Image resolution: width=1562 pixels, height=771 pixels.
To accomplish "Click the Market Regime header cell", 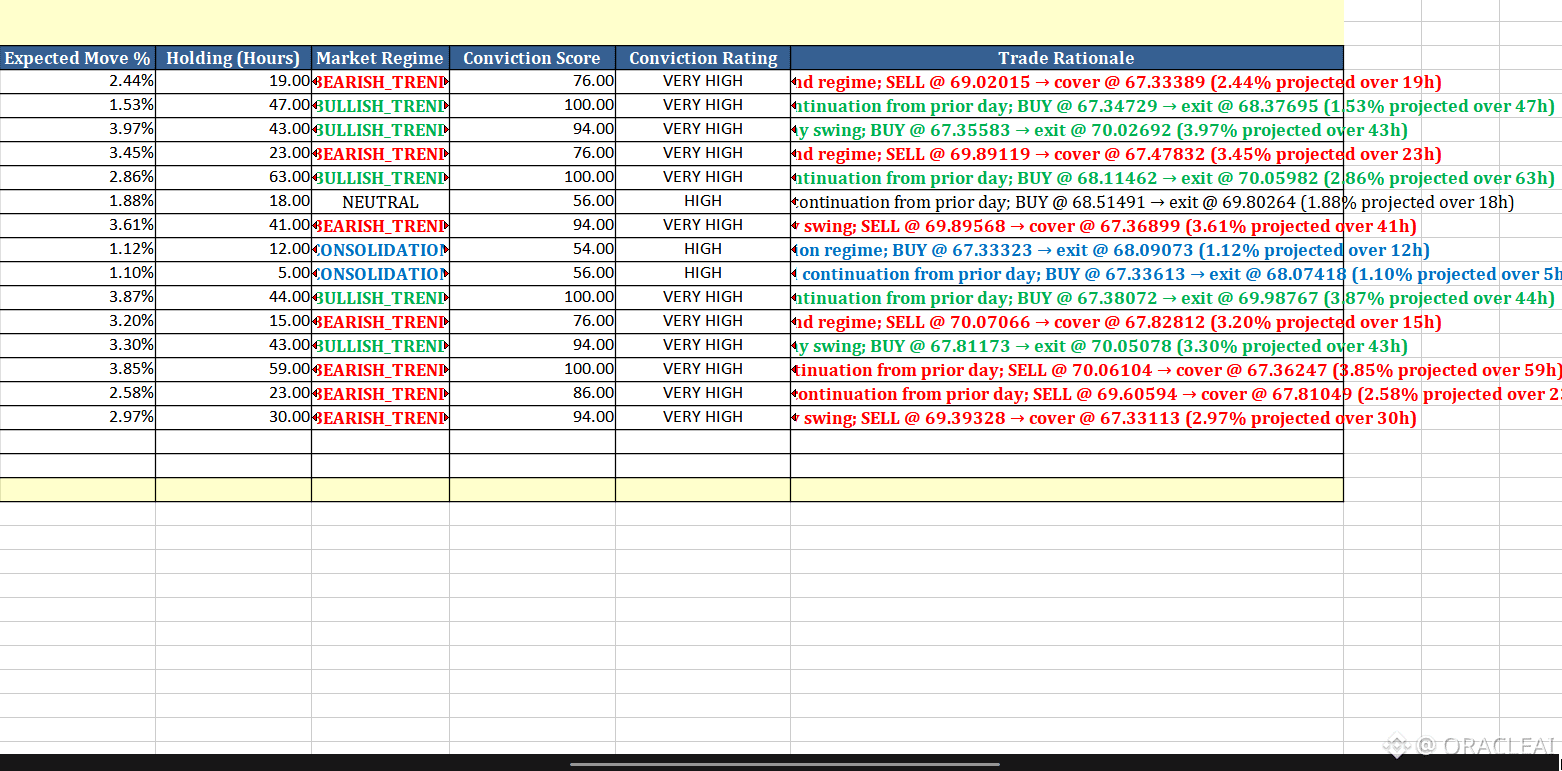I will tap(380, 58).
